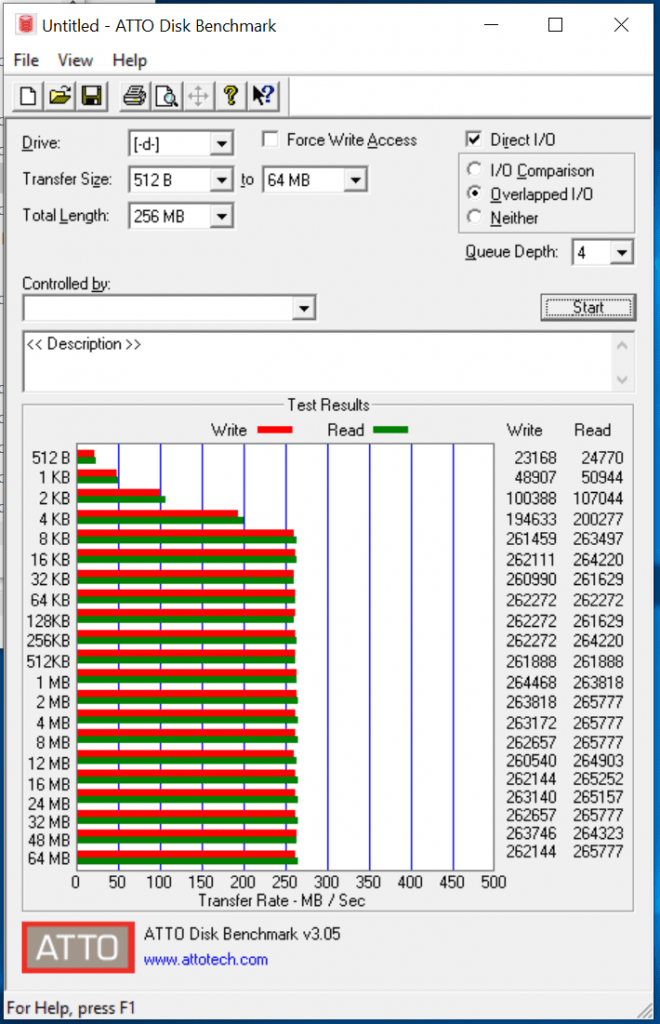Screen dimensions: 660x1024
Task: Click in the Description text box
Action: (317, 362)
